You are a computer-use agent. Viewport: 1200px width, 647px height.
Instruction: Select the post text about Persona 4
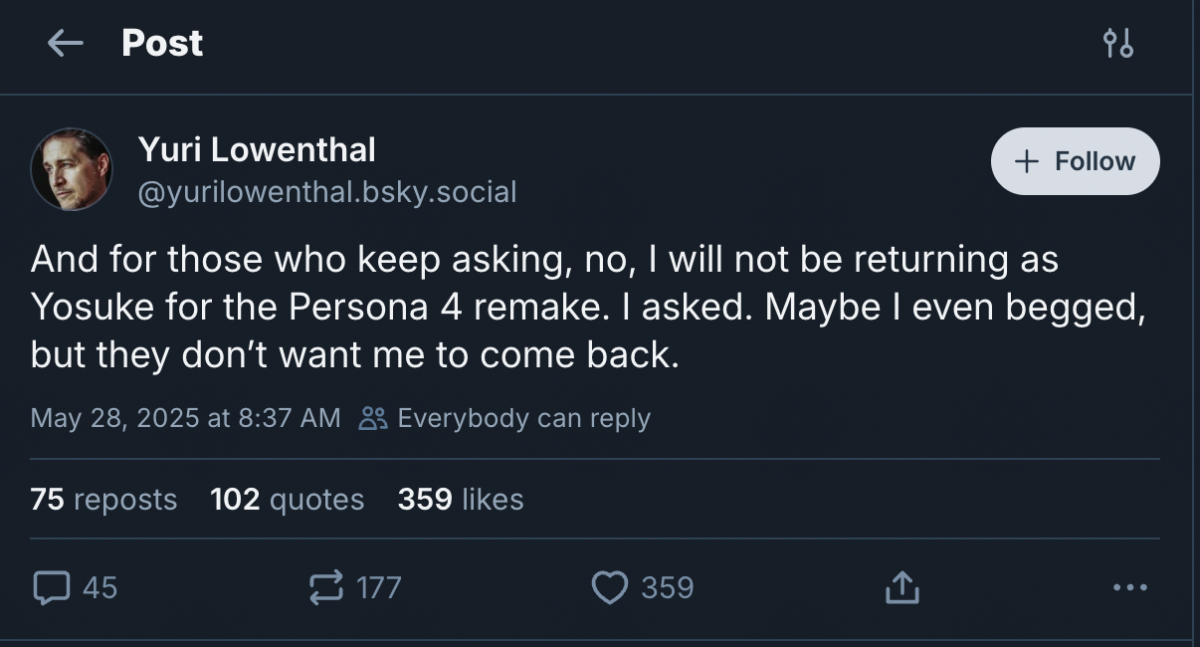587,308
